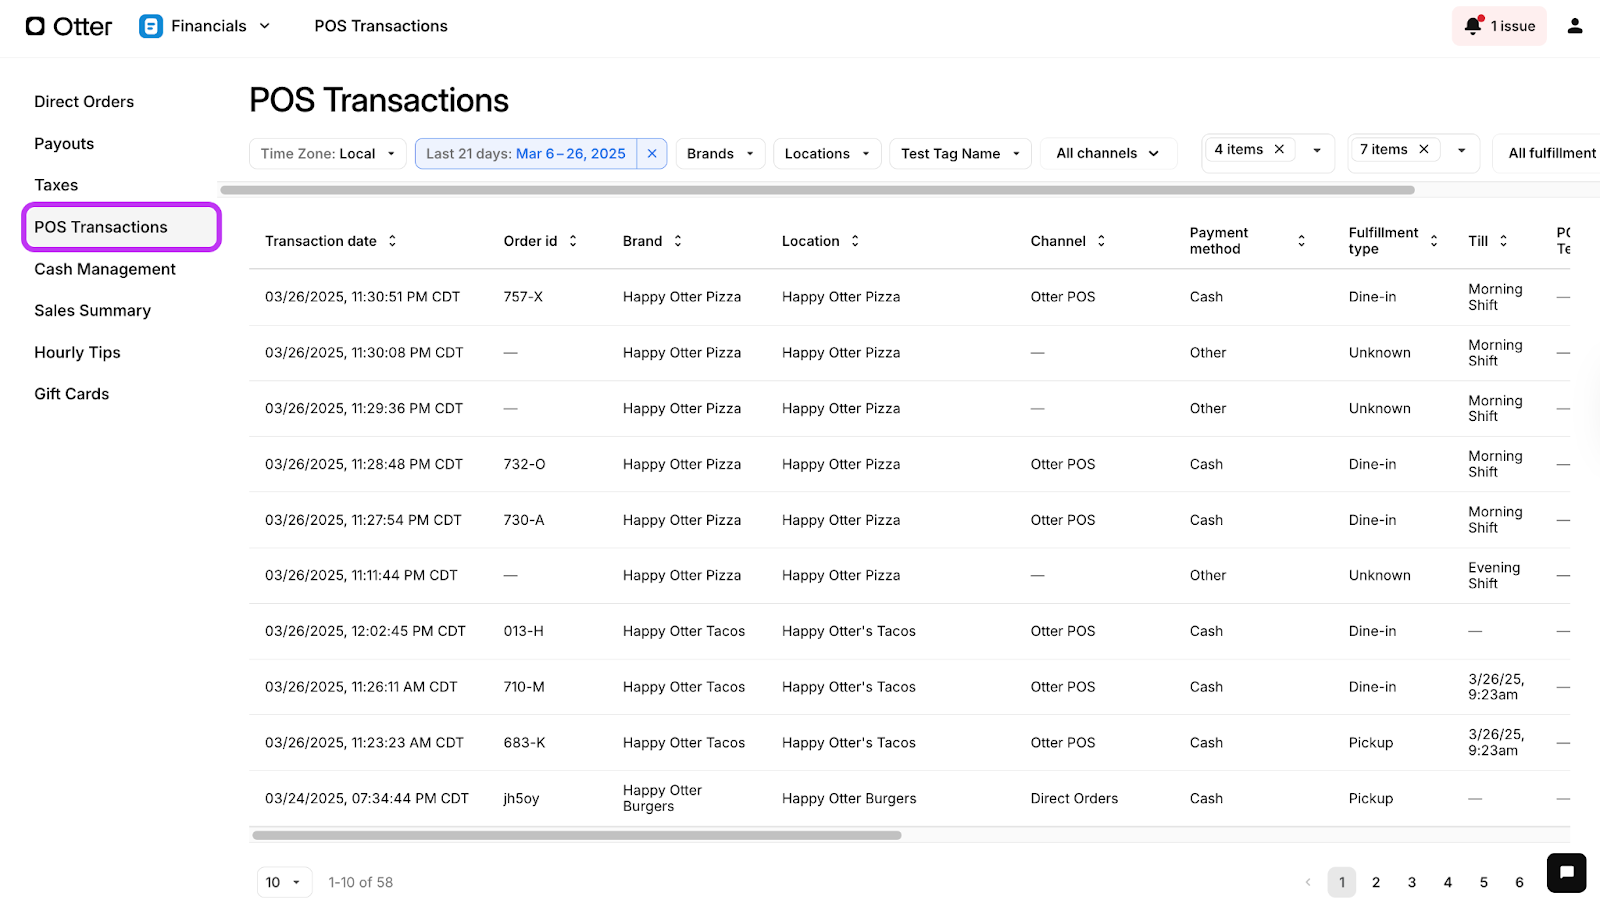Select POS Transactions in sidebar
The width and height of the screenshot is (1600, 907).
click(x=121, y=227)
